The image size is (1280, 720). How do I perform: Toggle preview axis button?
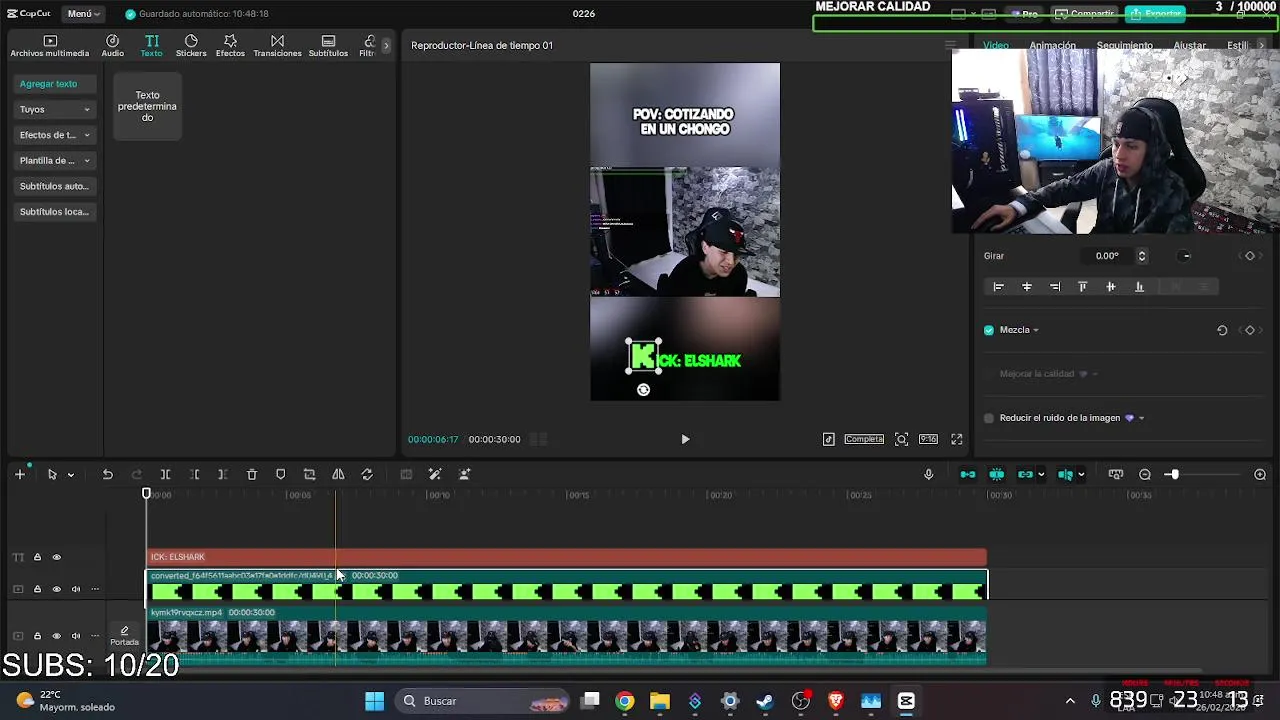tap(1065, 474)
